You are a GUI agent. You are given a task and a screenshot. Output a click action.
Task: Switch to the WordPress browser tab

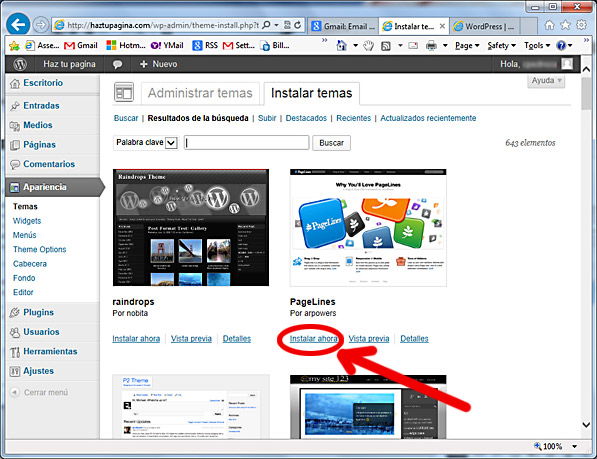484,27
